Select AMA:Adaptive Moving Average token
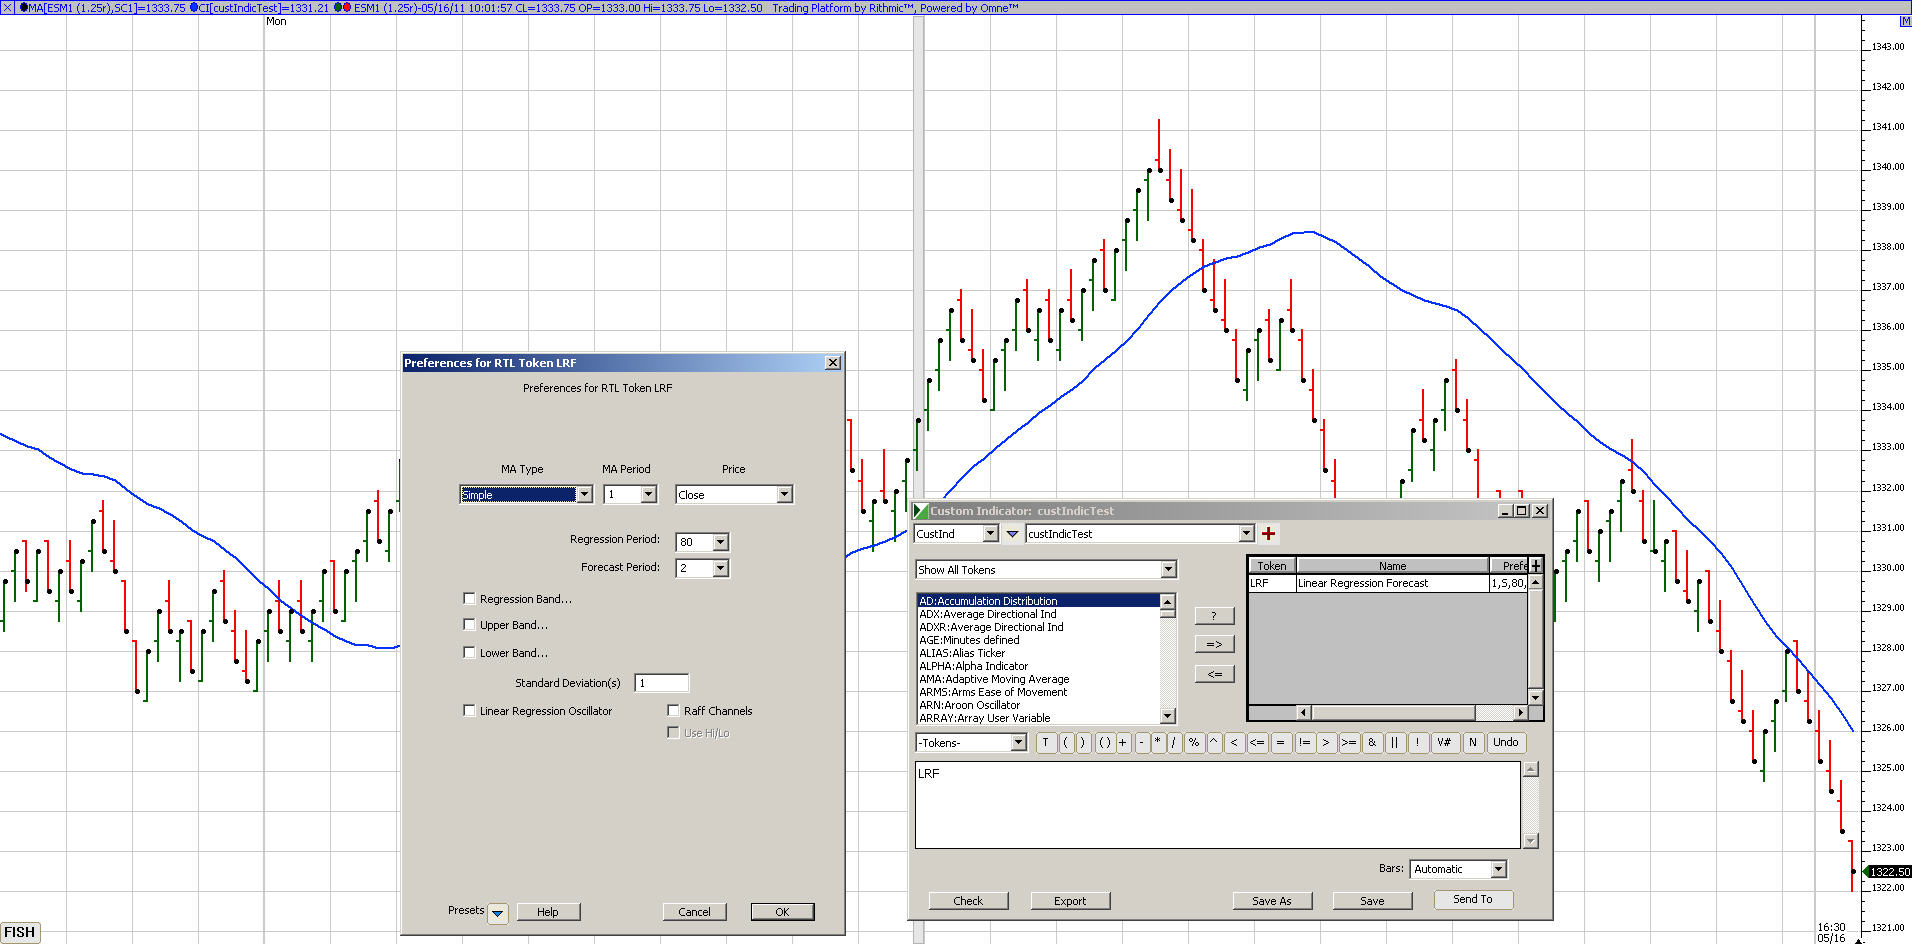The width and height of the screenshot is (1912, 944). (1038, 679)
